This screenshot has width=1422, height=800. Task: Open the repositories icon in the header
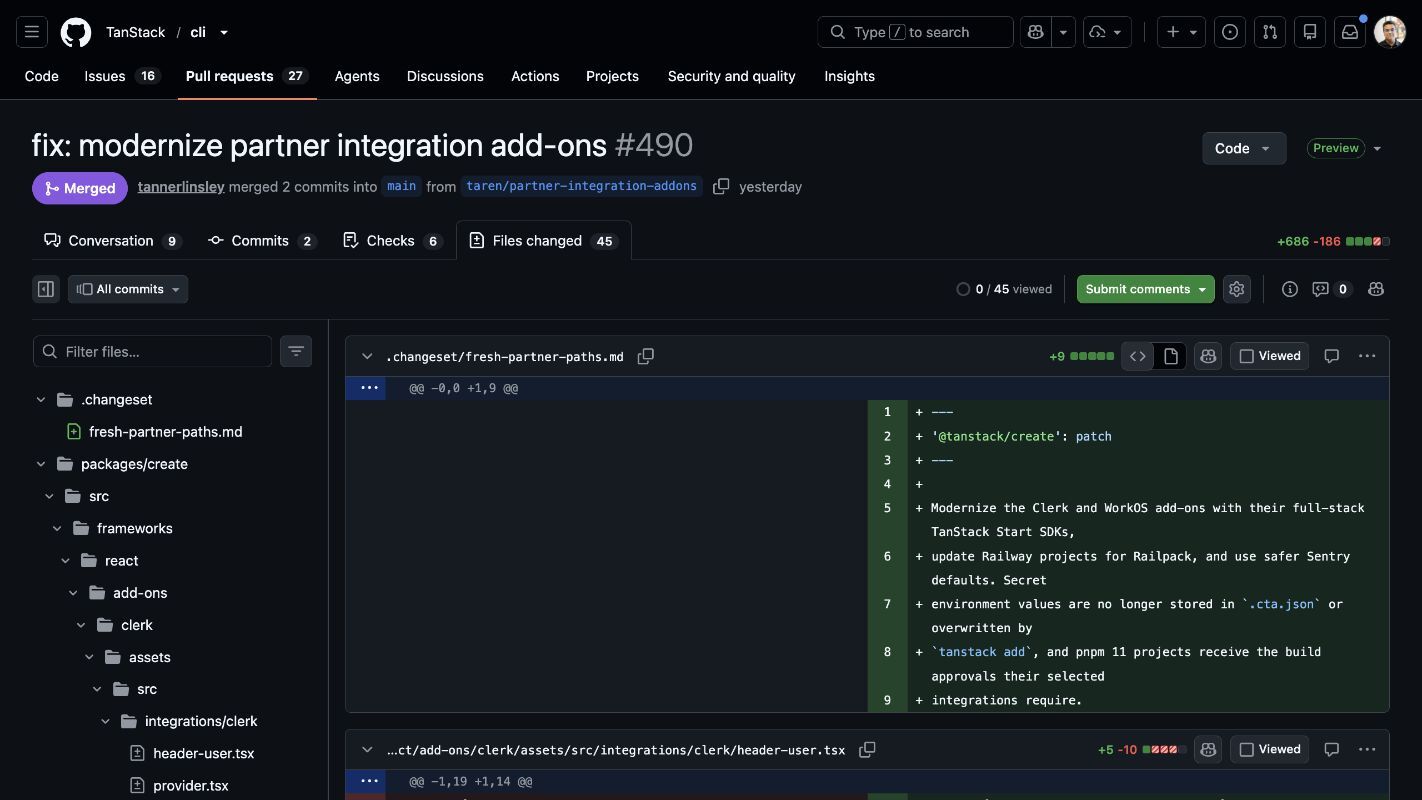coord(1310,32)
